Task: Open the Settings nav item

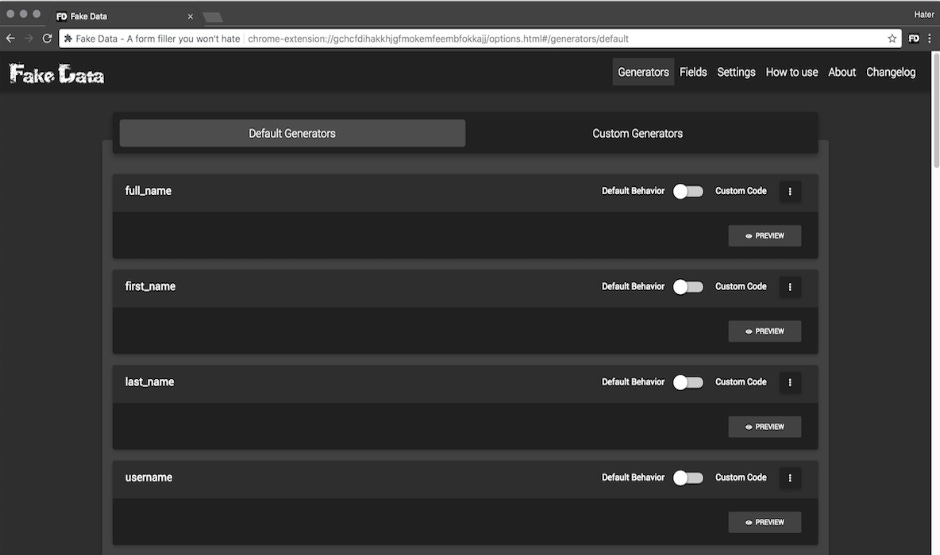Action: [736, 72]
